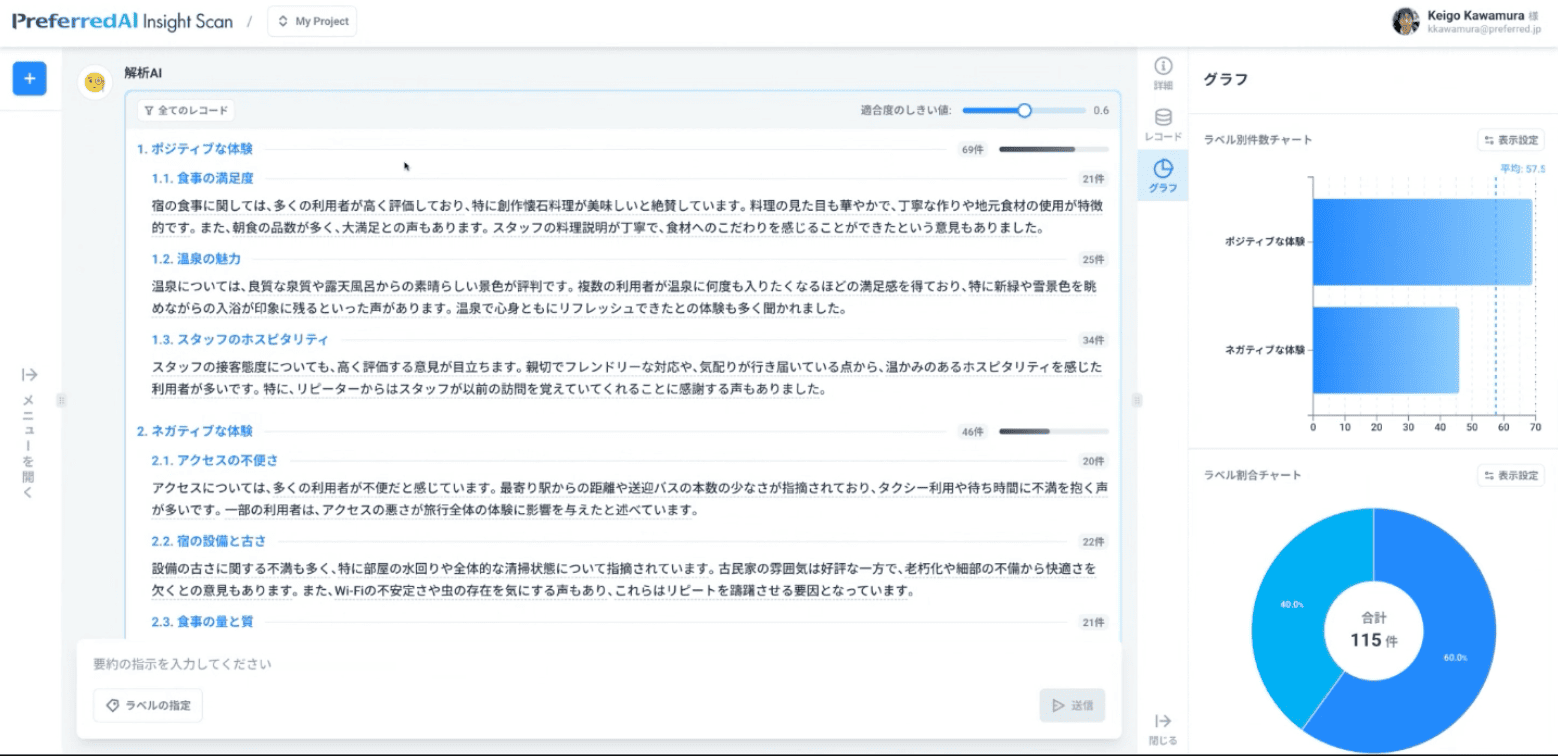
Task: Open the 全てのレコード filter dropdown
Action: point(186,110)
